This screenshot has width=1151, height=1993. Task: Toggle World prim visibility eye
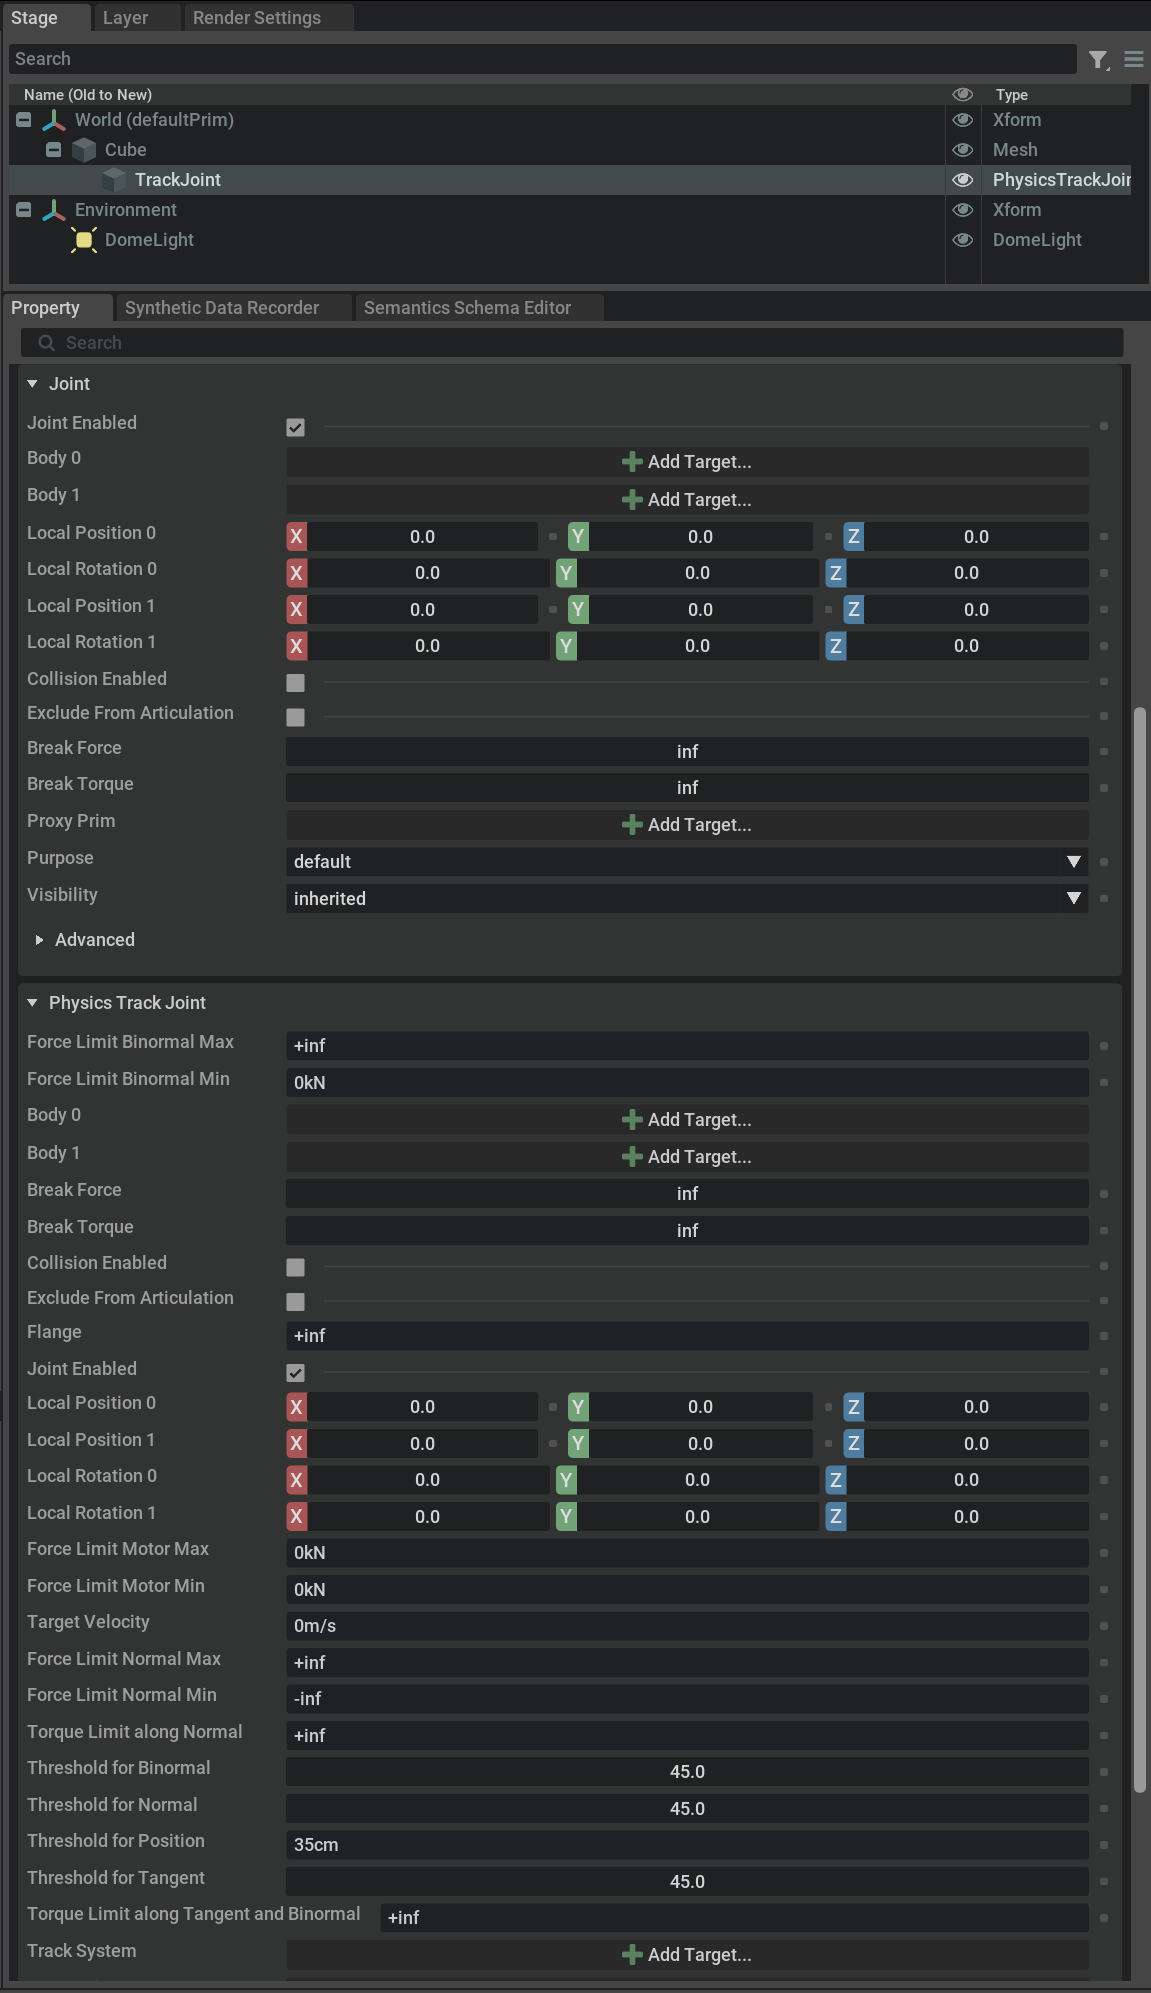[963, 120]
